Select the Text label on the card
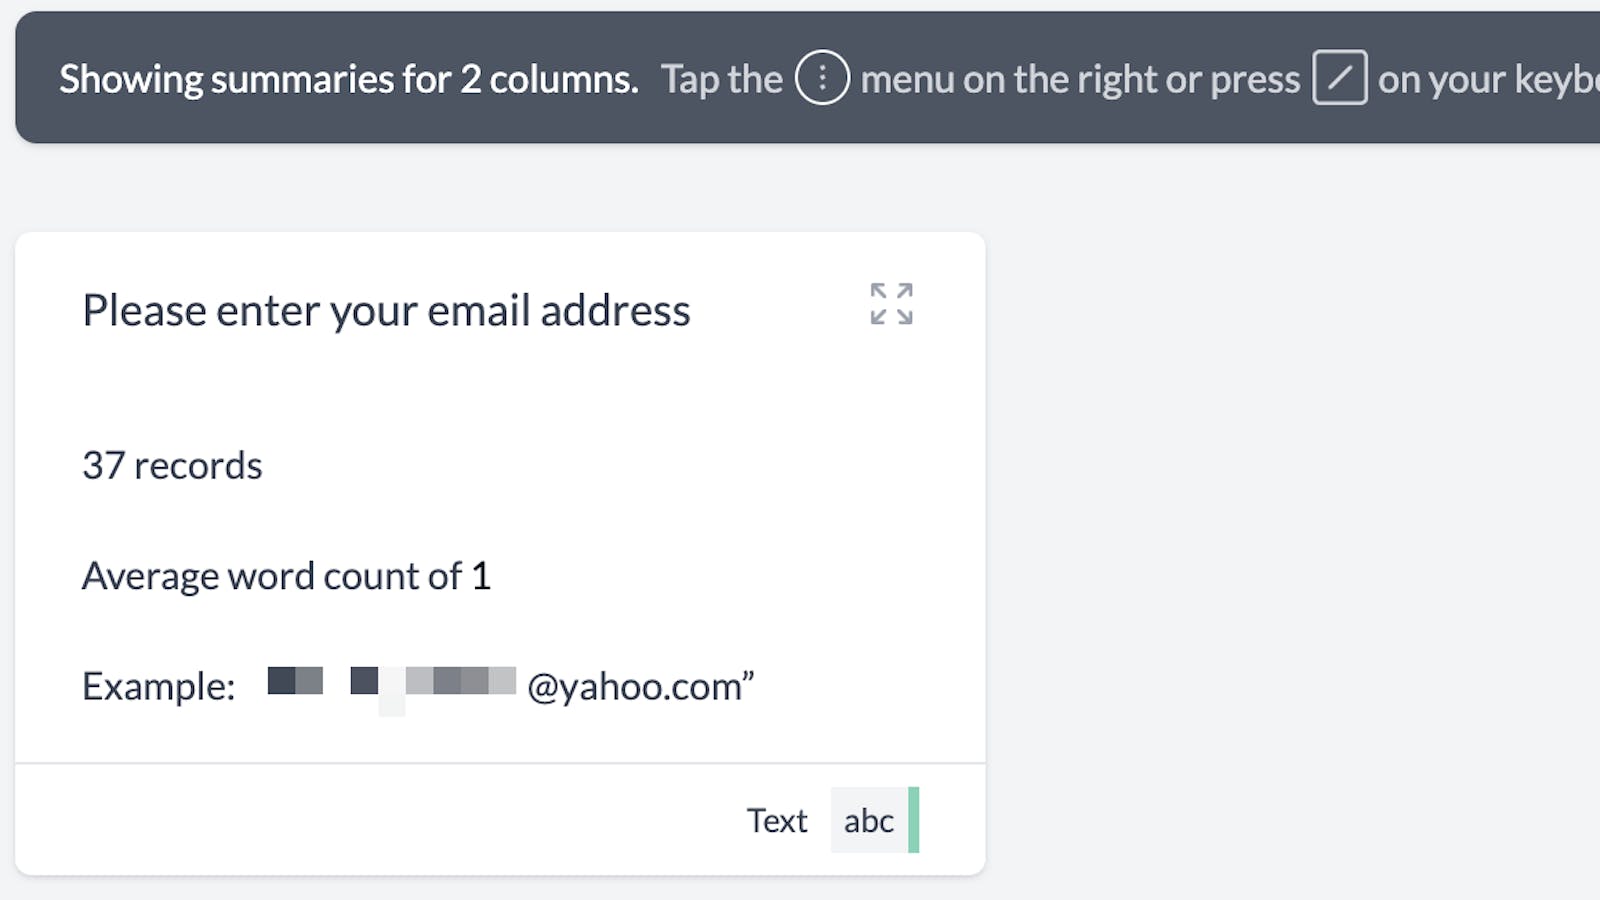Viewport: 1600px width, 900px height. (x=777, y=820)
